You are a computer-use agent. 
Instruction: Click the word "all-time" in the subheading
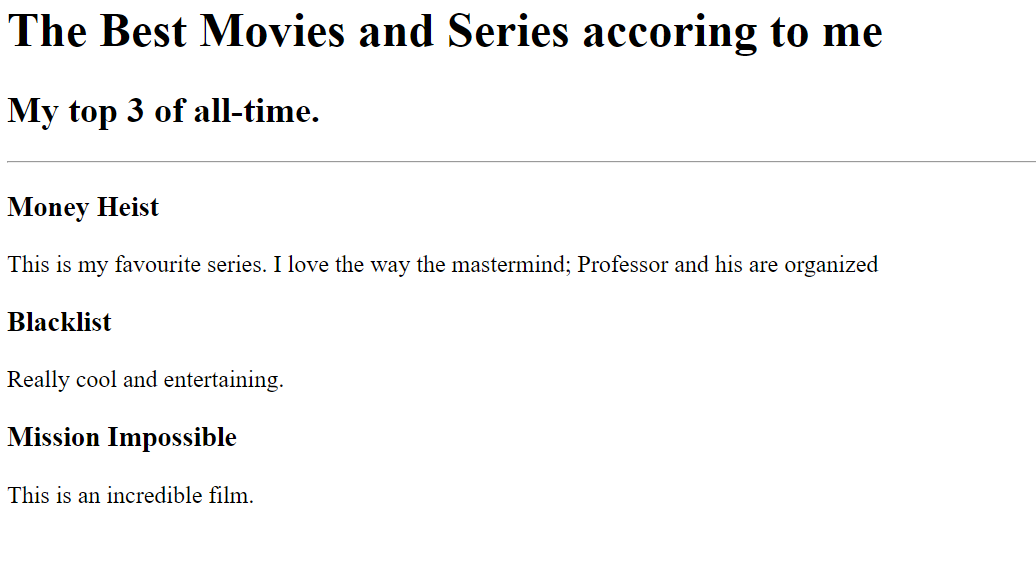(256, 110)
